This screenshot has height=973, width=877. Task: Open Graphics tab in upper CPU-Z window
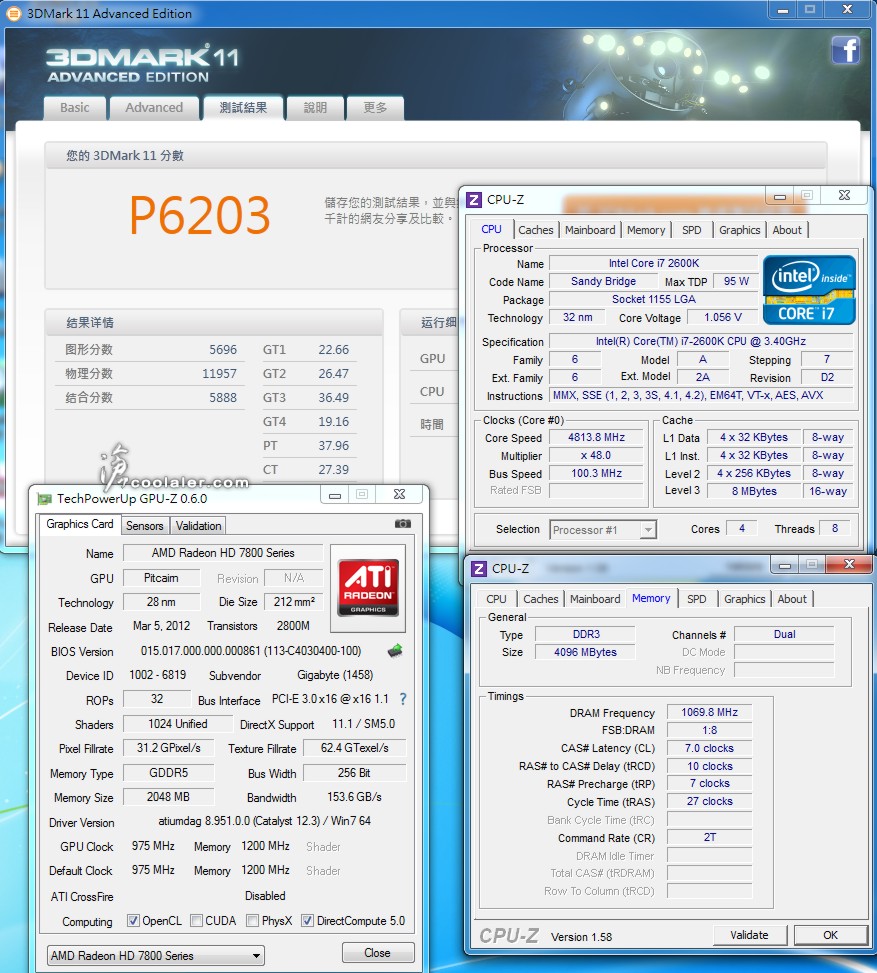point(739,230)
